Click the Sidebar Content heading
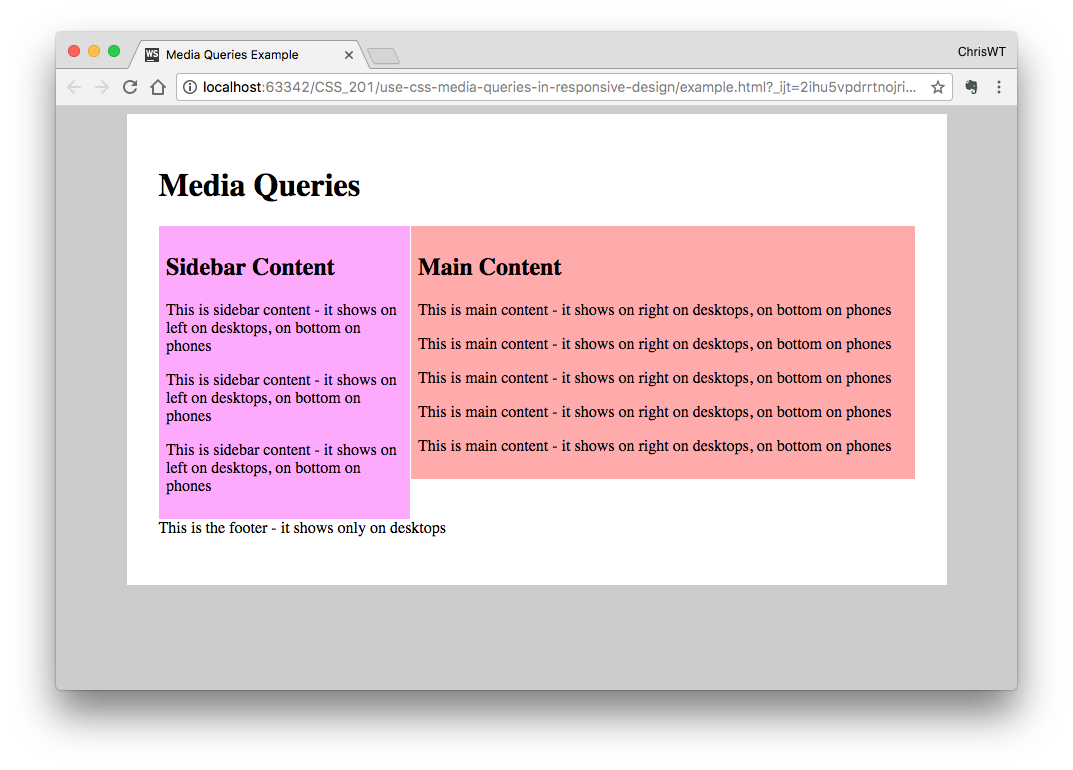Viewport: 1073px width, 770px height. pyautogui.click(x=250, y=267)
